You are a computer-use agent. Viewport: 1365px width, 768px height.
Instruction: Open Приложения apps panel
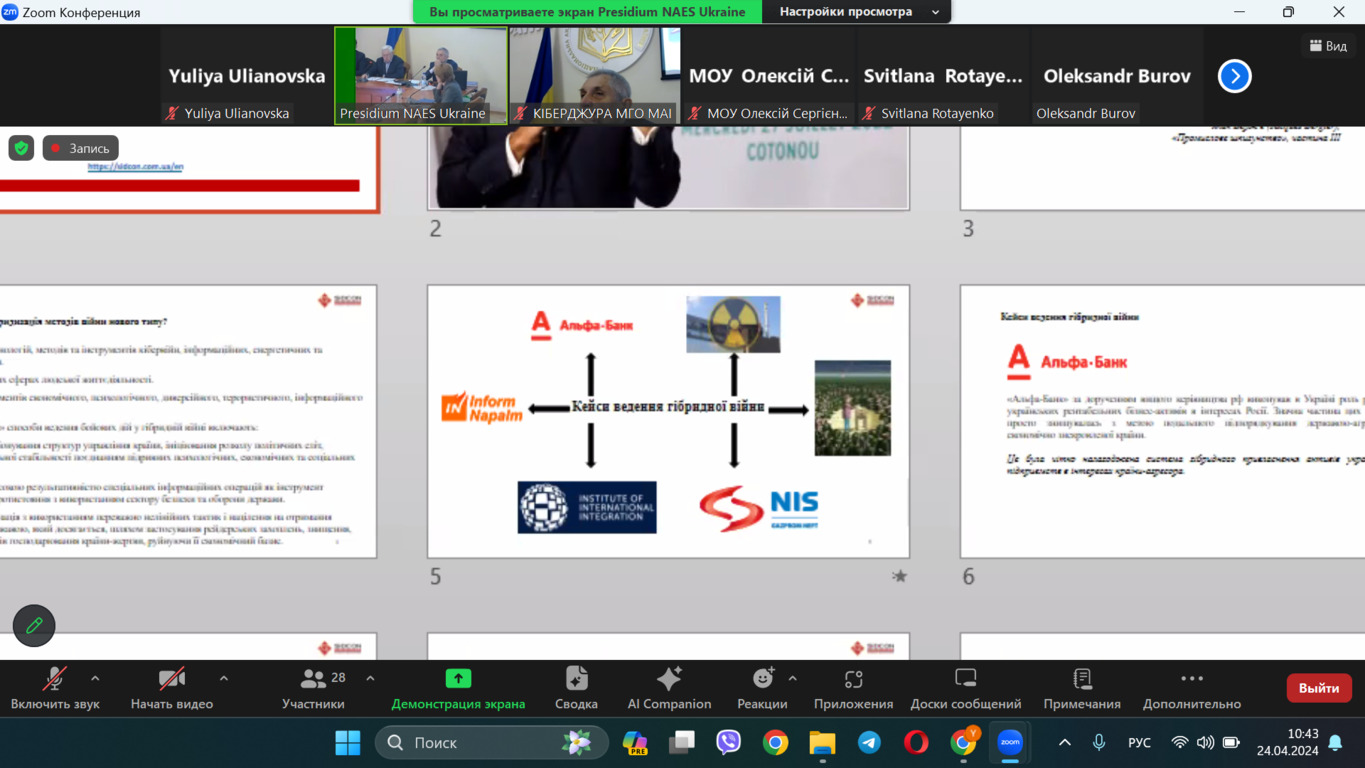853,689
